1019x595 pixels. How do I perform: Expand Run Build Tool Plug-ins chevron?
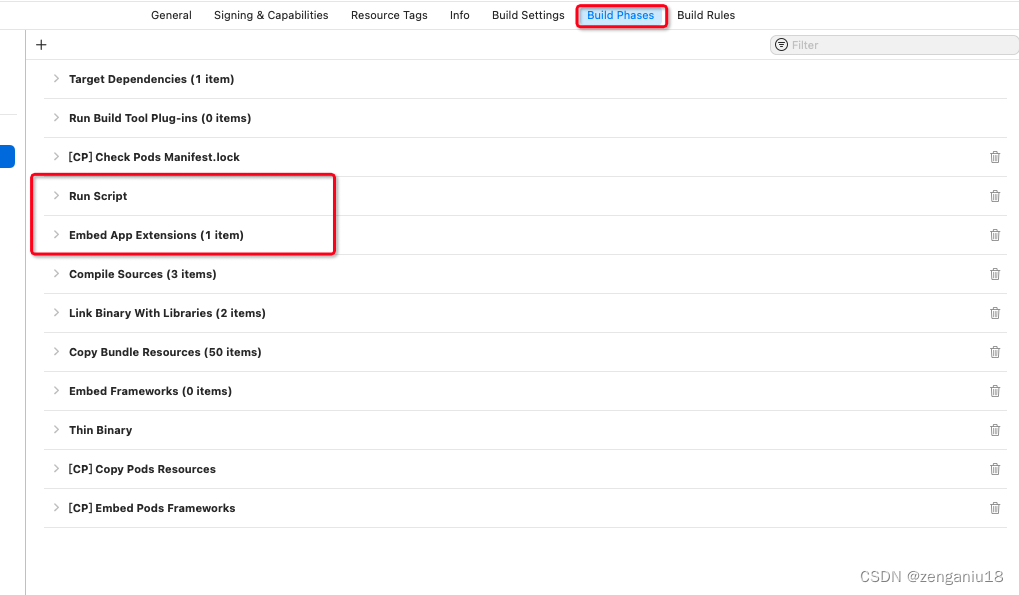(56, 118)
